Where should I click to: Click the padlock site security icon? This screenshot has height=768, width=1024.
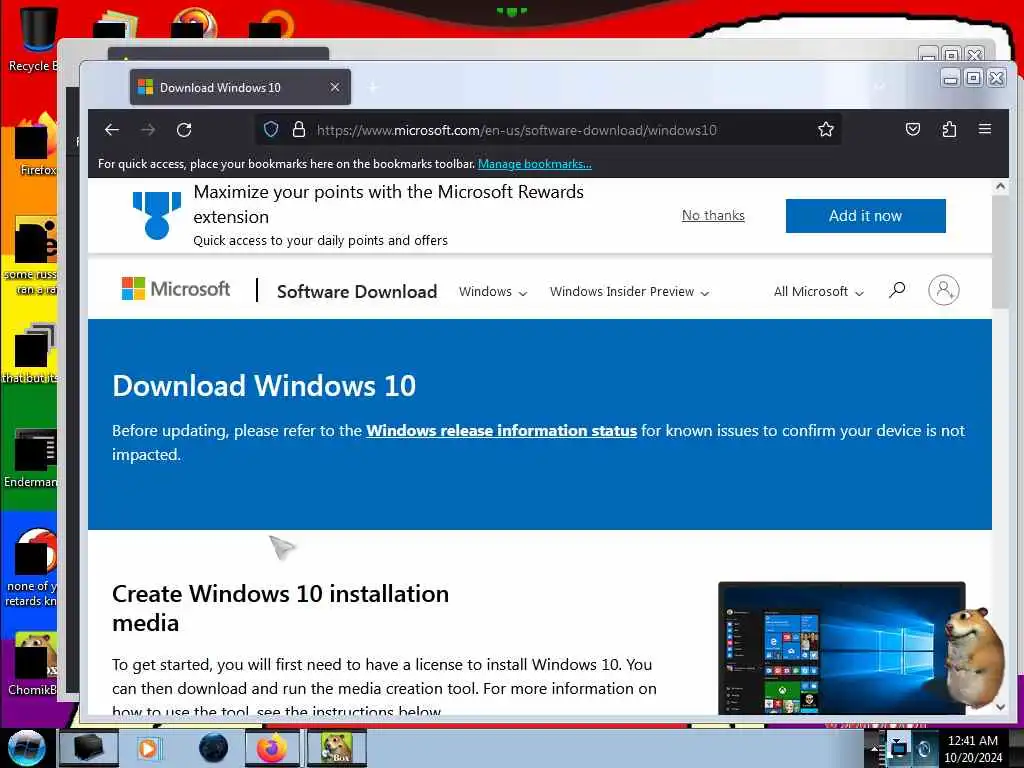point(298,129)
